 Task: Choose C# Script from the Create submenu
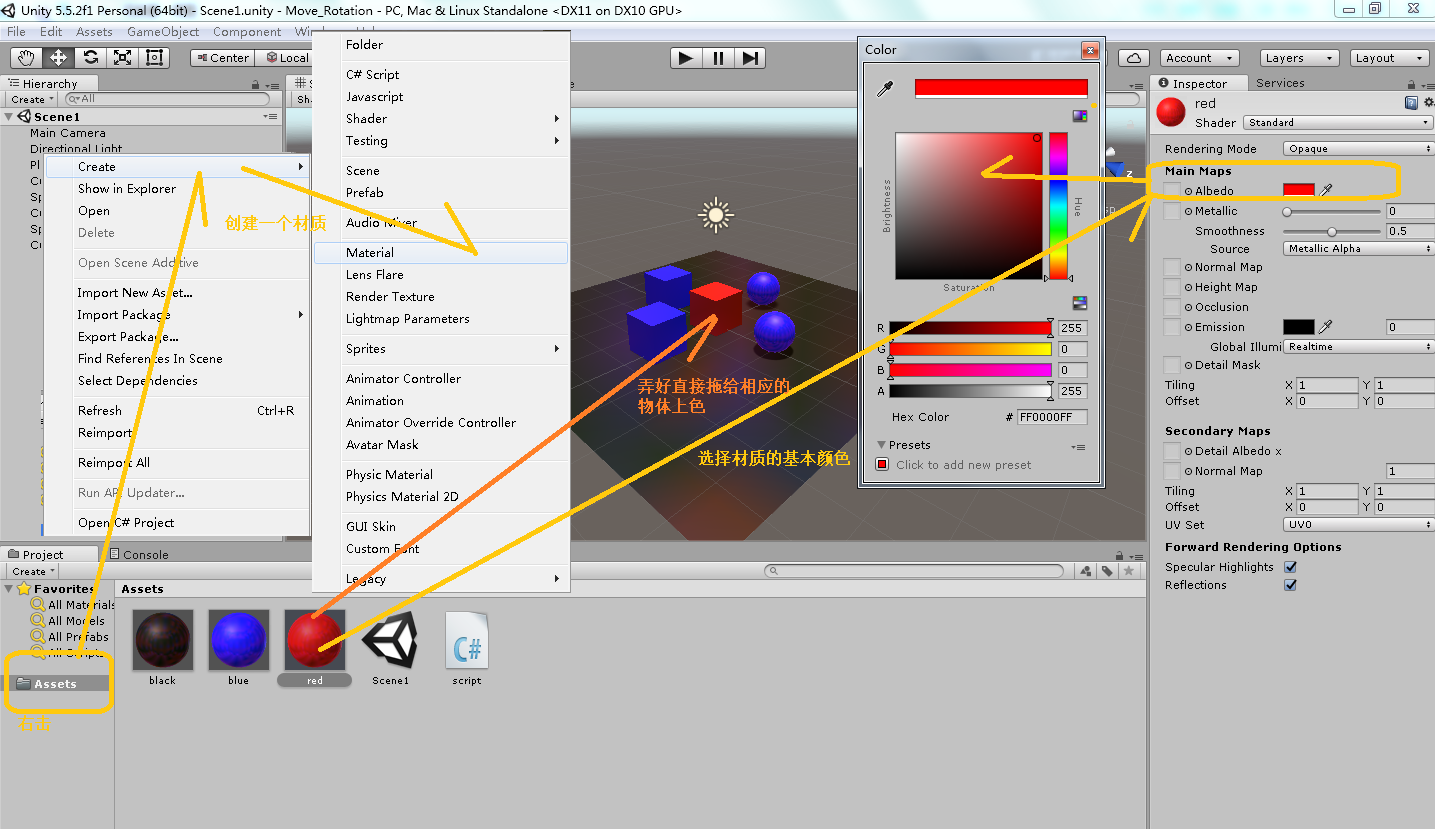[441, 75]
